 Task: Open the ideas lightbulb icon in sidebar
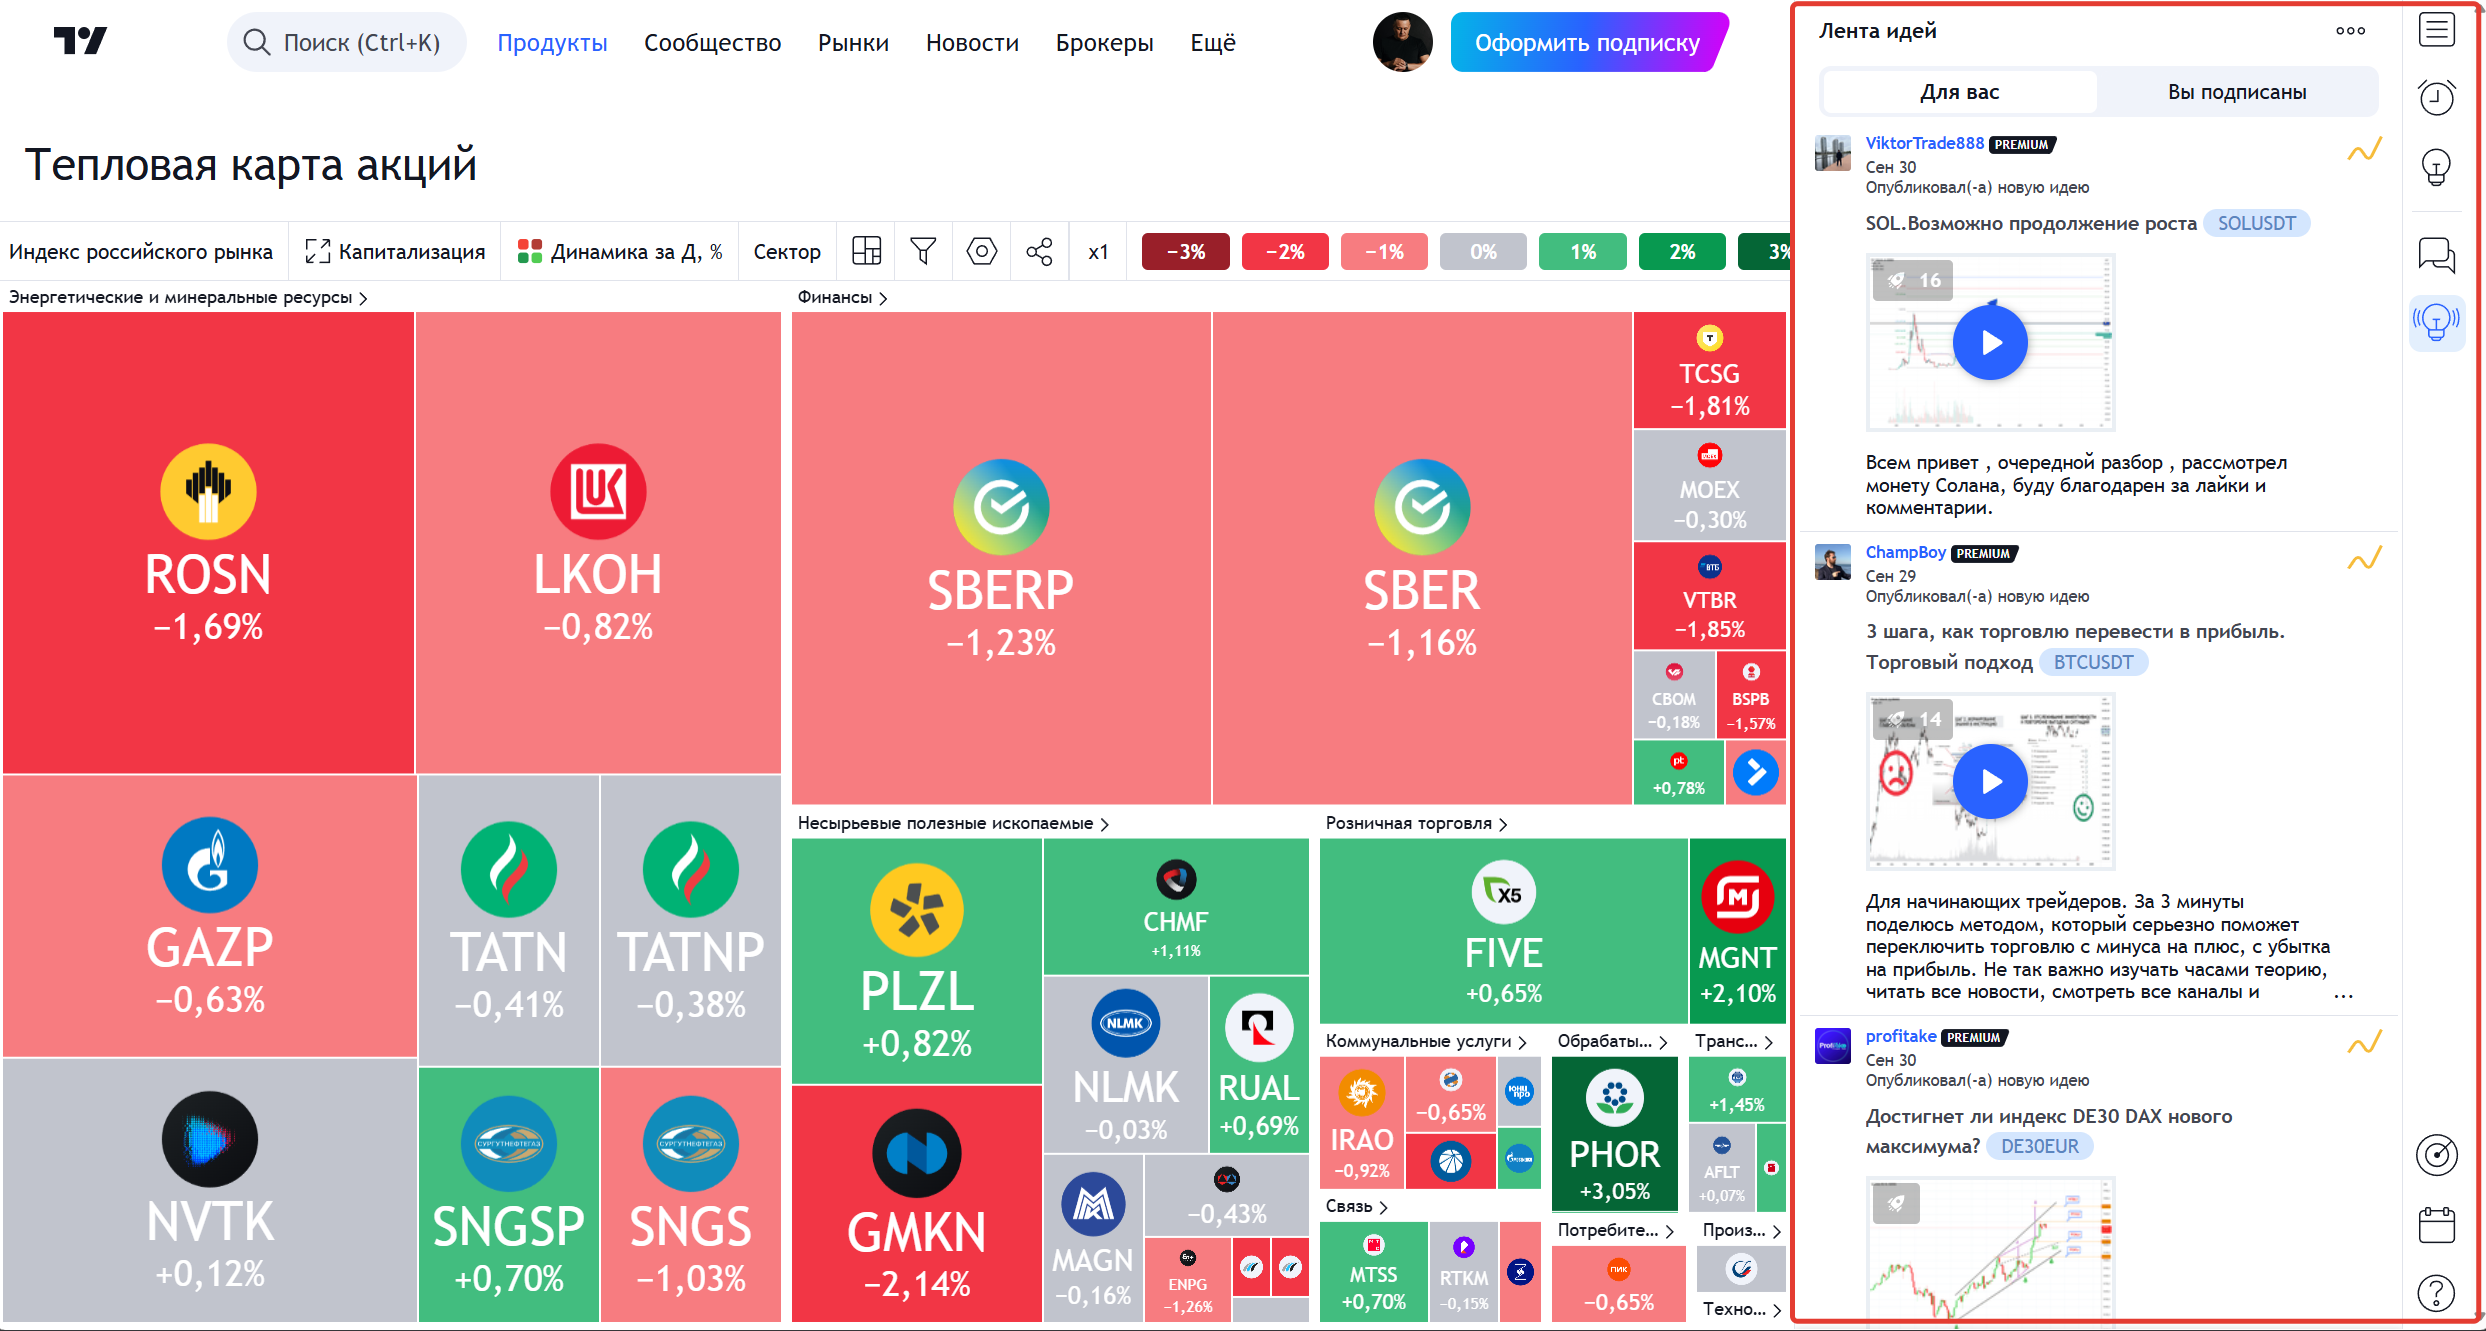(2436, 166)
